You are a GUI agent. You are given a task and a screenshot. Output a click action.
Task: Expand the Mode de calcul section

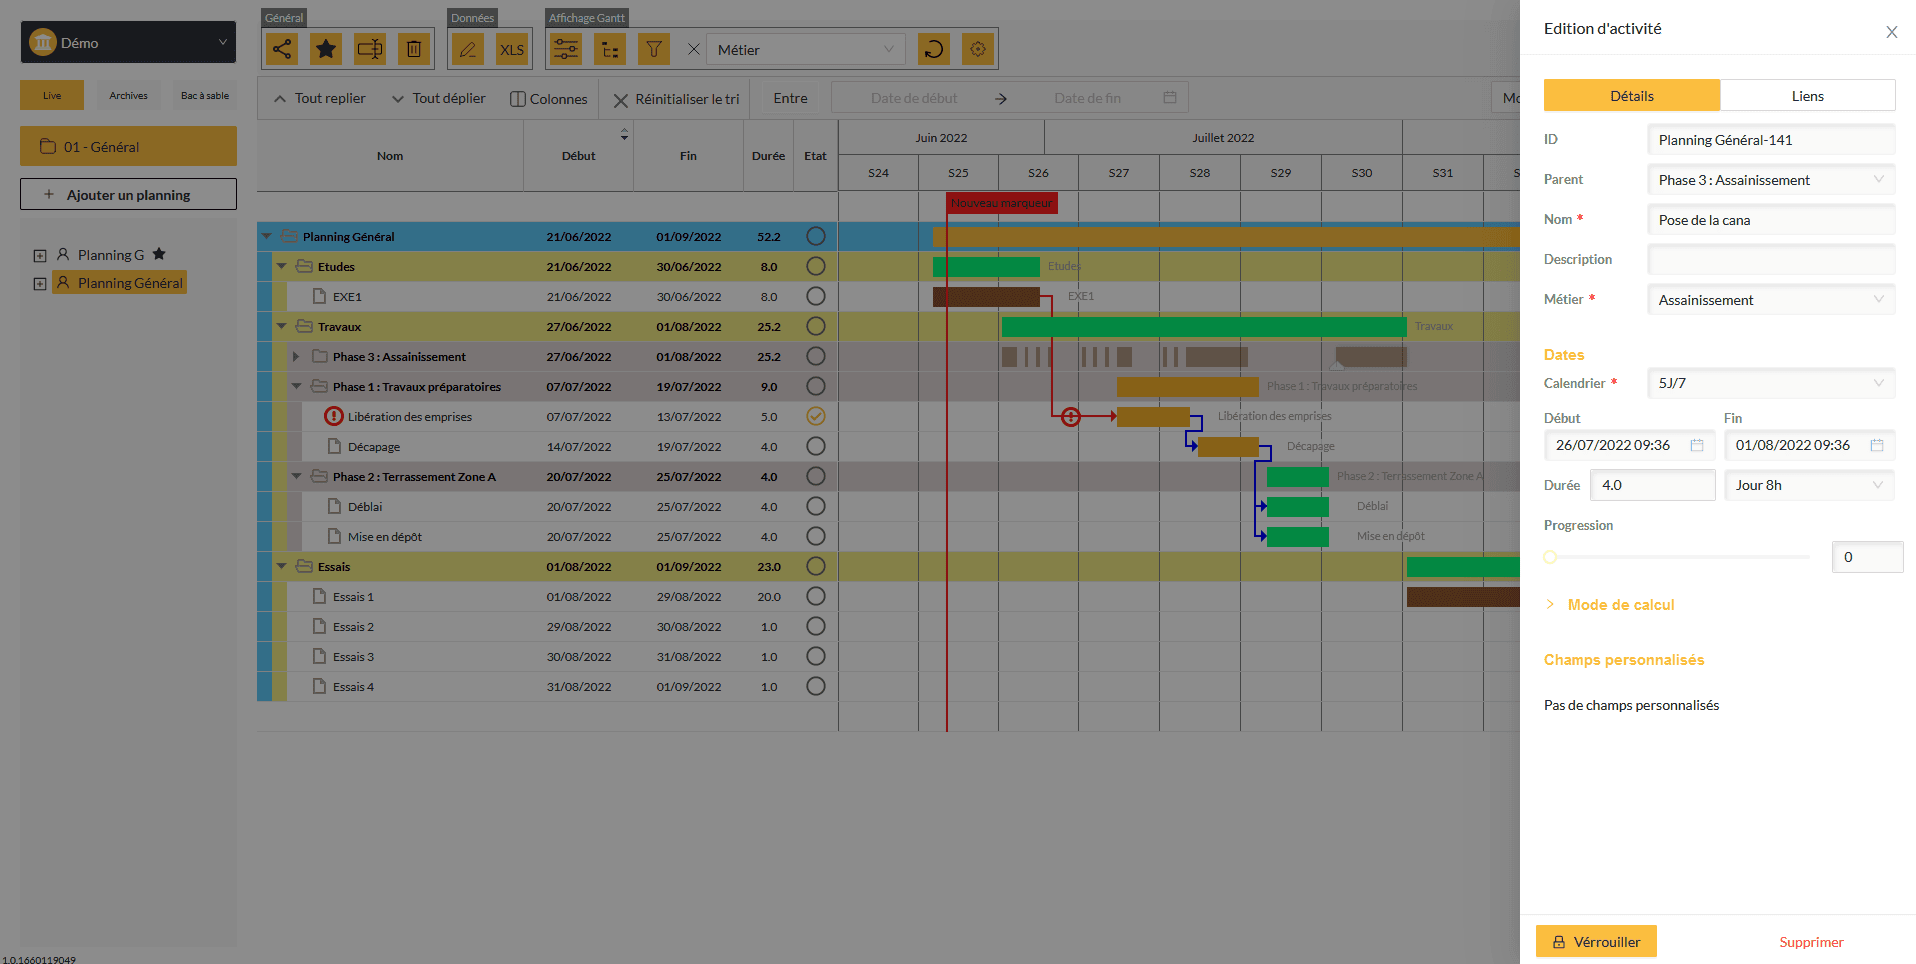tap(1620, 605)
